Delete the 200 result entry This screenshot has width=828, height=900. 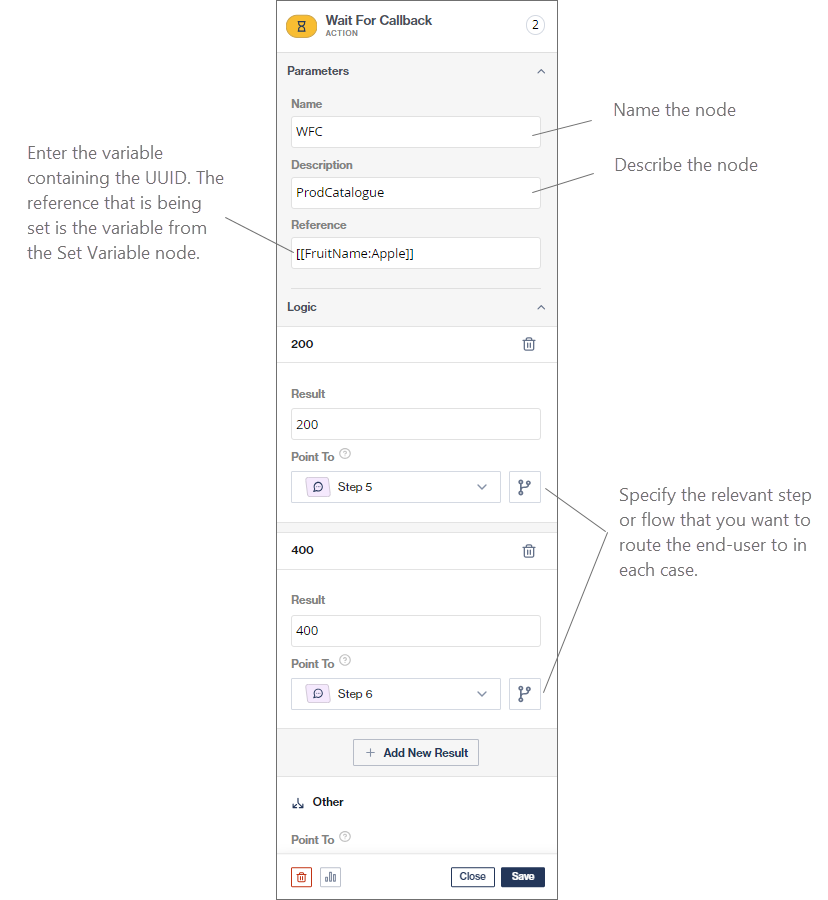529,344
